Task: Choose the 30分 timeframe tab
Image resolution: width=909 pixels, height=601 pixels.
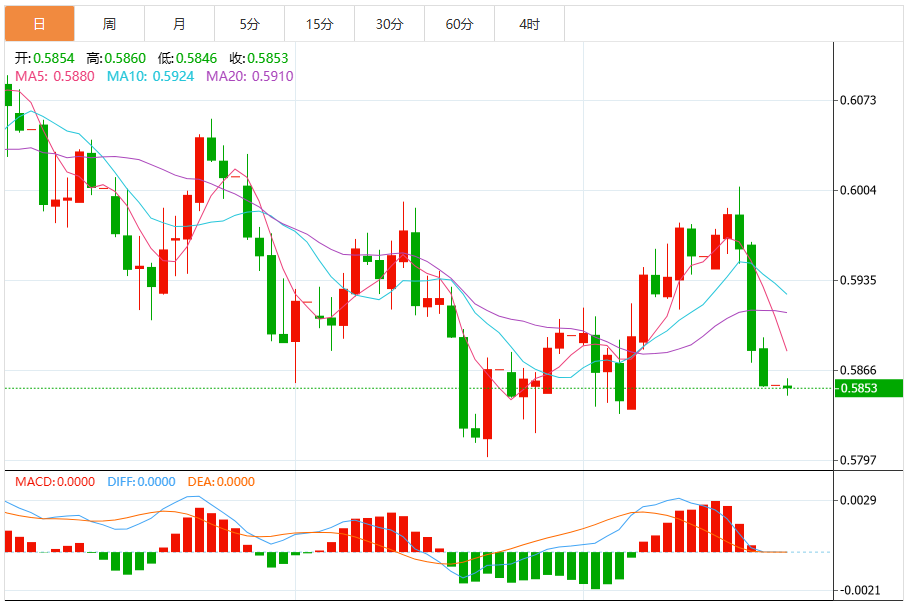Action: (389, 23)
